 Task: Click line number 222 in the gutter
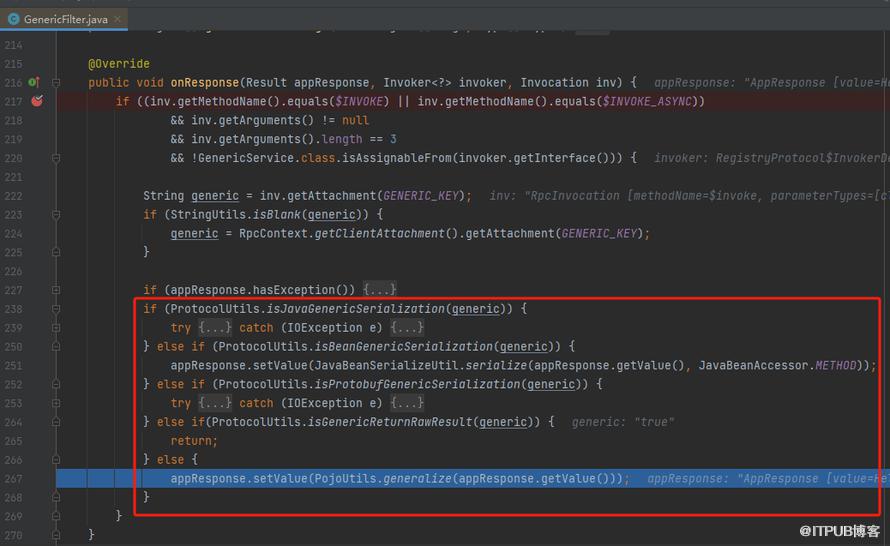(x=14, y=196)
